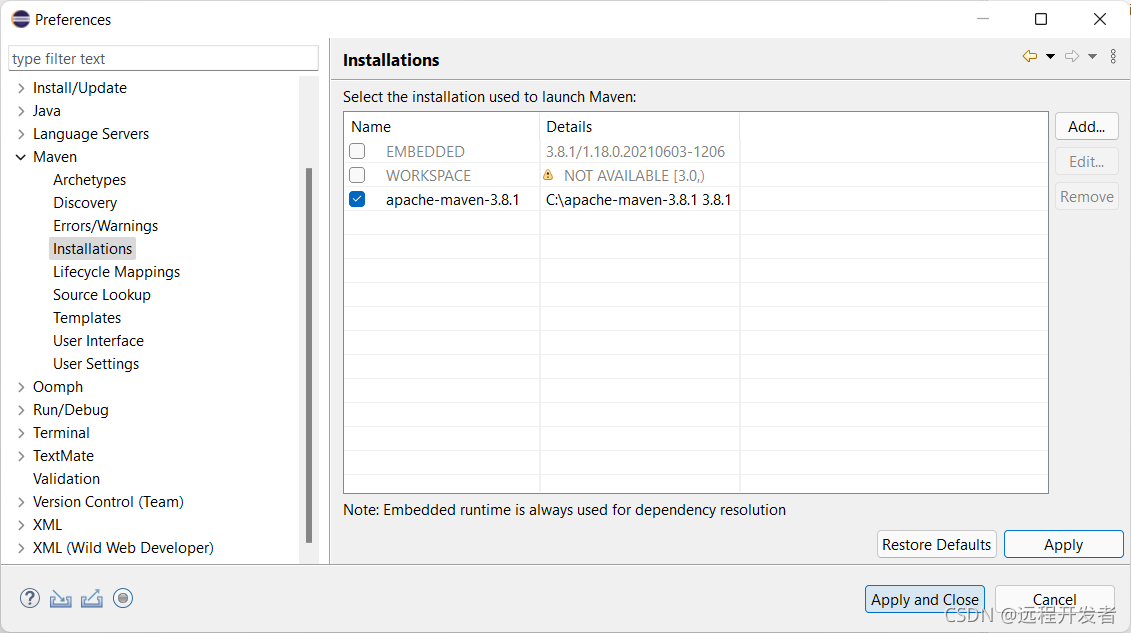This screenshot has width=1131, height=633.
Task: Enable the EMBEDDED installation checkbox
Action: click(x=357, y=151)
